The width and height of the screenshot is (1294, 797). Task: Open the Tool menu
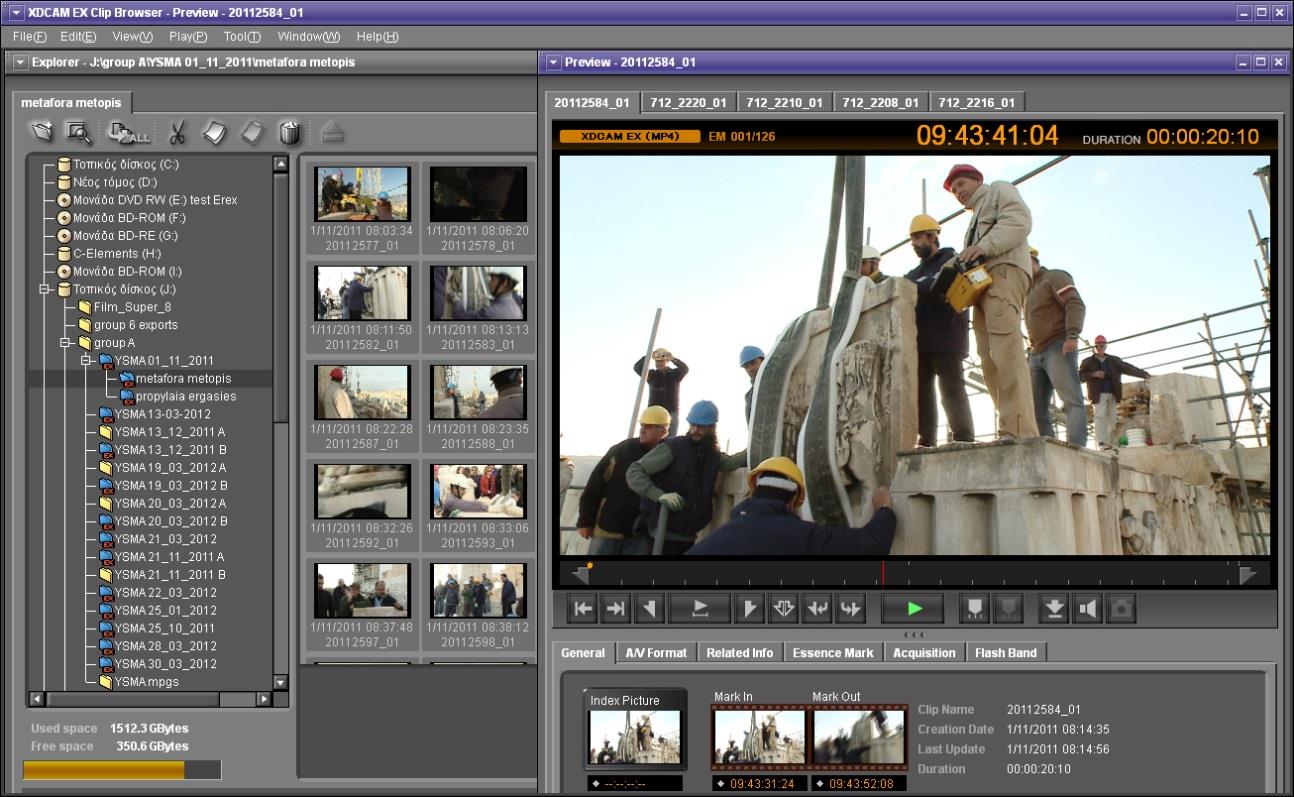241,36
